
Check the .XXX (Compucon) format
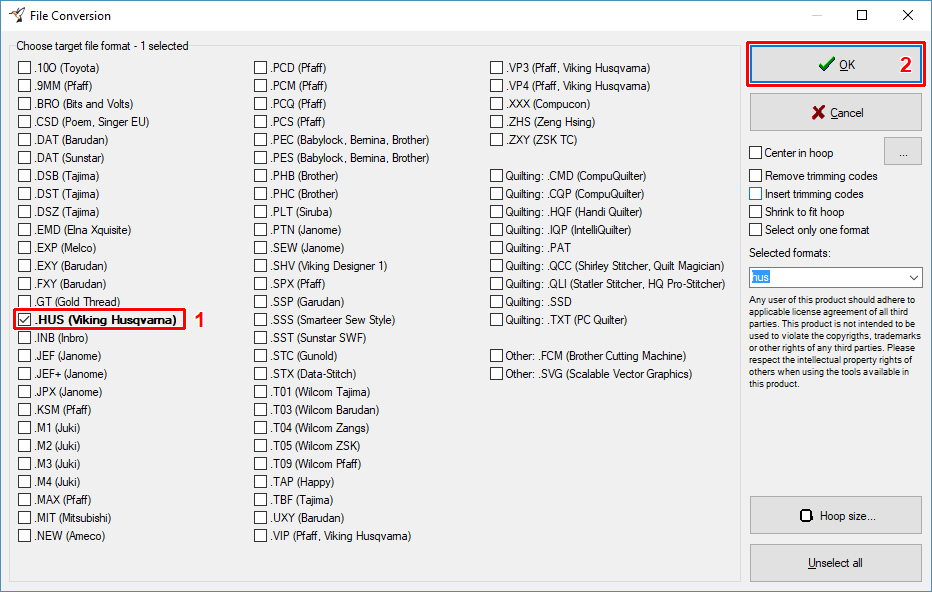pos(496,103)
